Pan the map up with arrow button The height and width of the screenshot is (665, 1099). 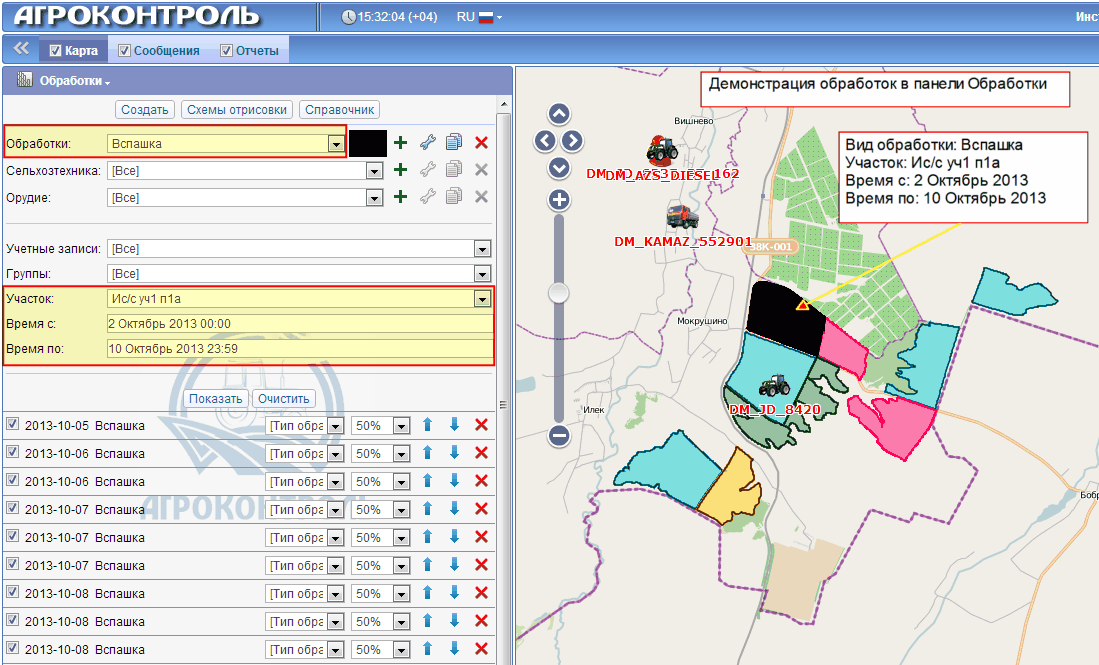coord(559,114)
